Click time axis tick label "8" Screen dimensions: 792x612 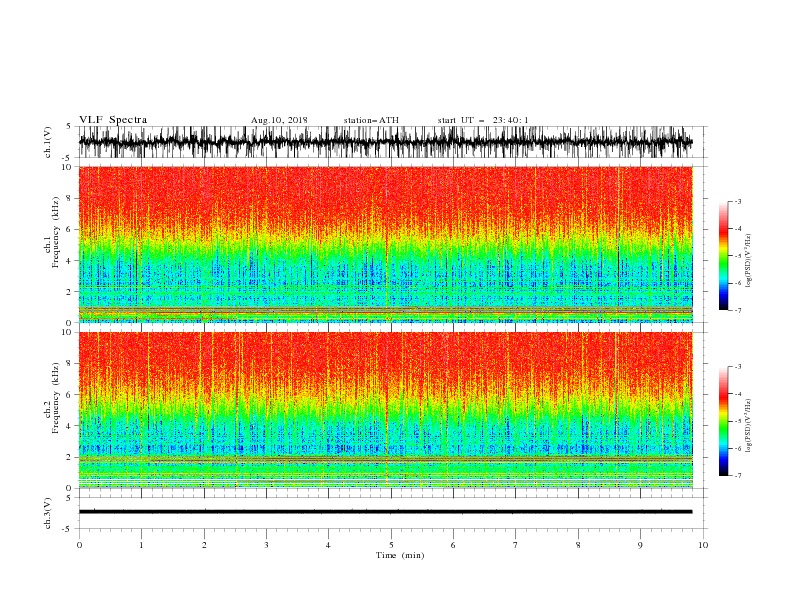point(578,545)
